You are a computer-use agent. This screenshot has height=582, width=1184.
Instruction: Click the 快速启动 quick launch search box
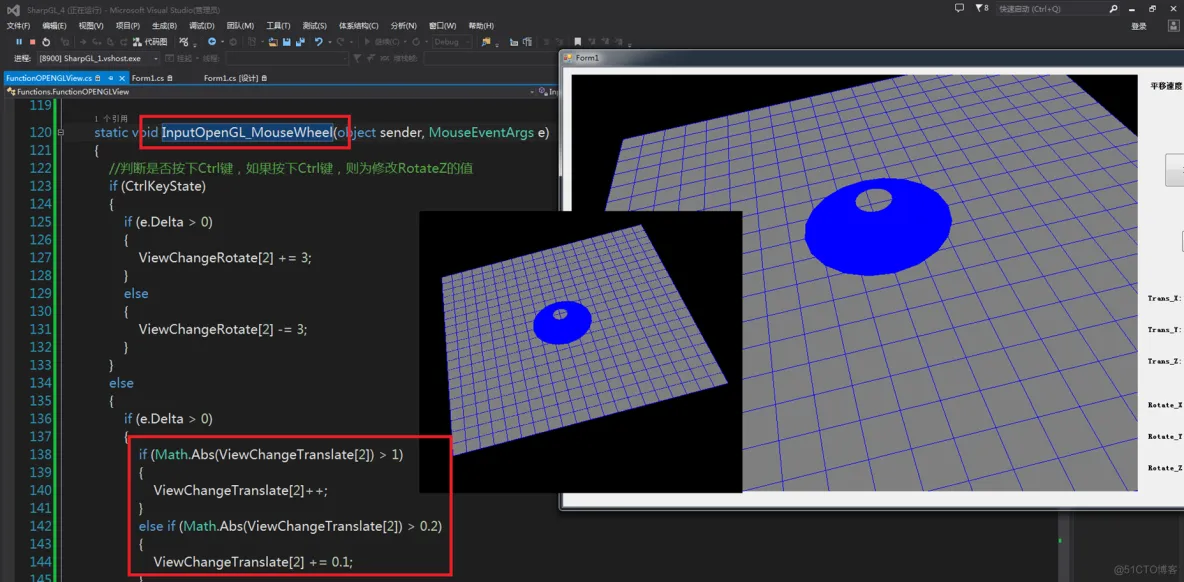pyautogui.click(x=1050, y=9)
